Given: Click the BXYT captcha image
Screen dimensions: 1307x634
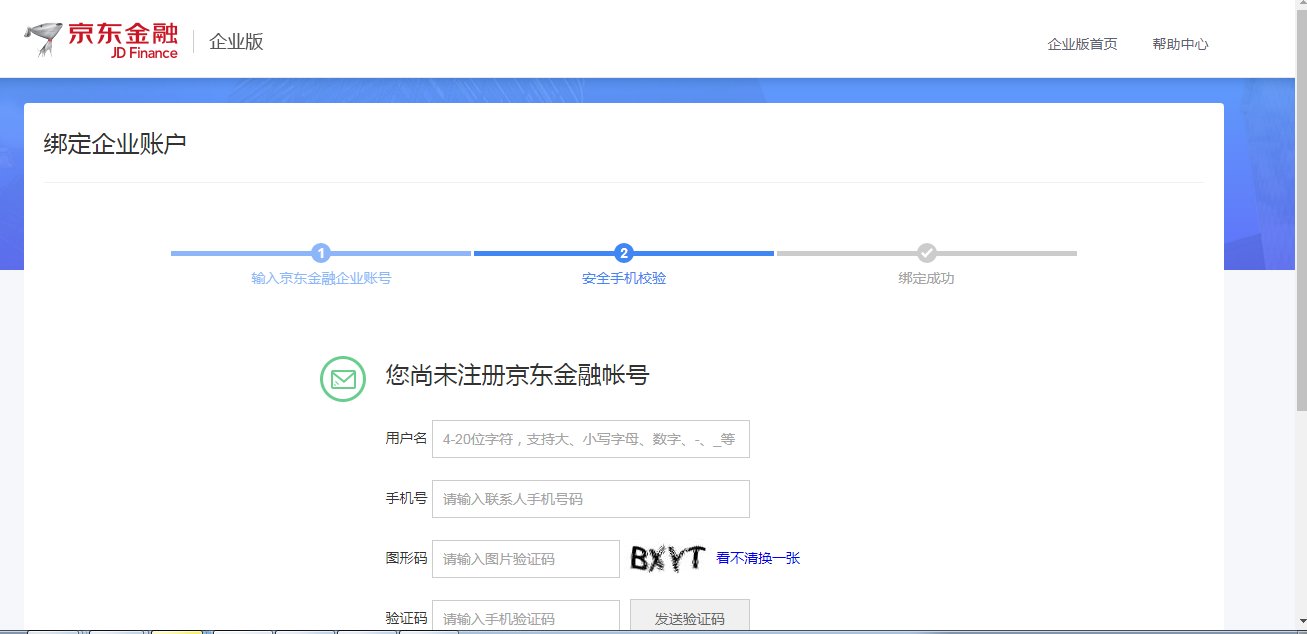Looking at the screenshot, I should (665, 558).
